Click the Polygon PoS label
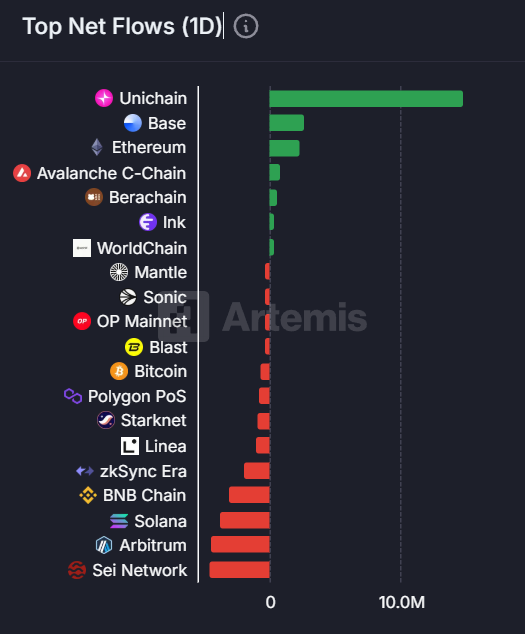The height and width of the screenshot is (634, 525). pos(137,396)
